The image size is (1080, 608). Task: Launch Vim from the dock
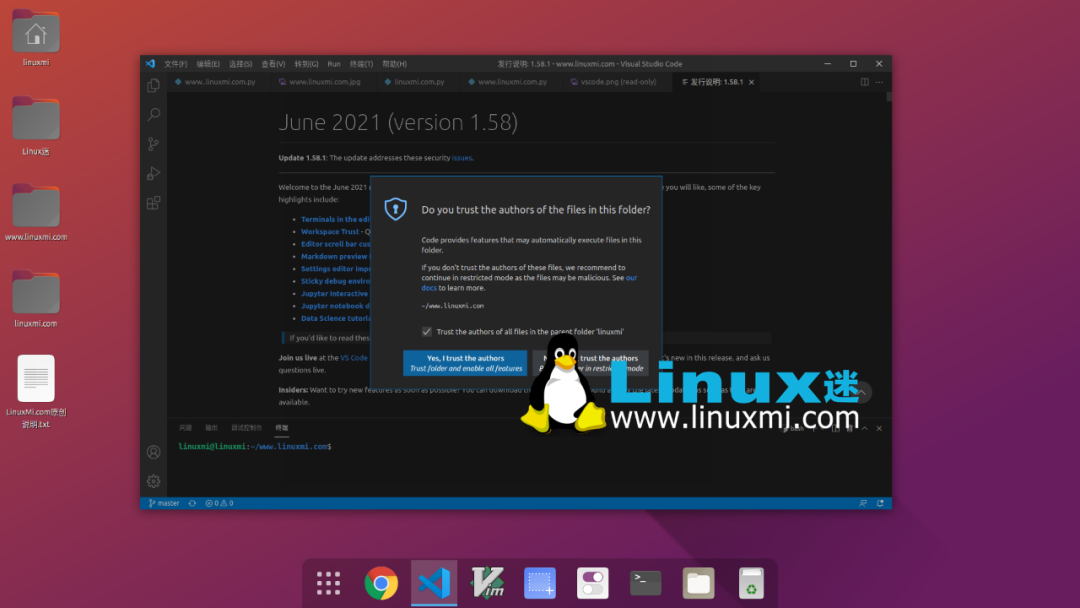487,583
